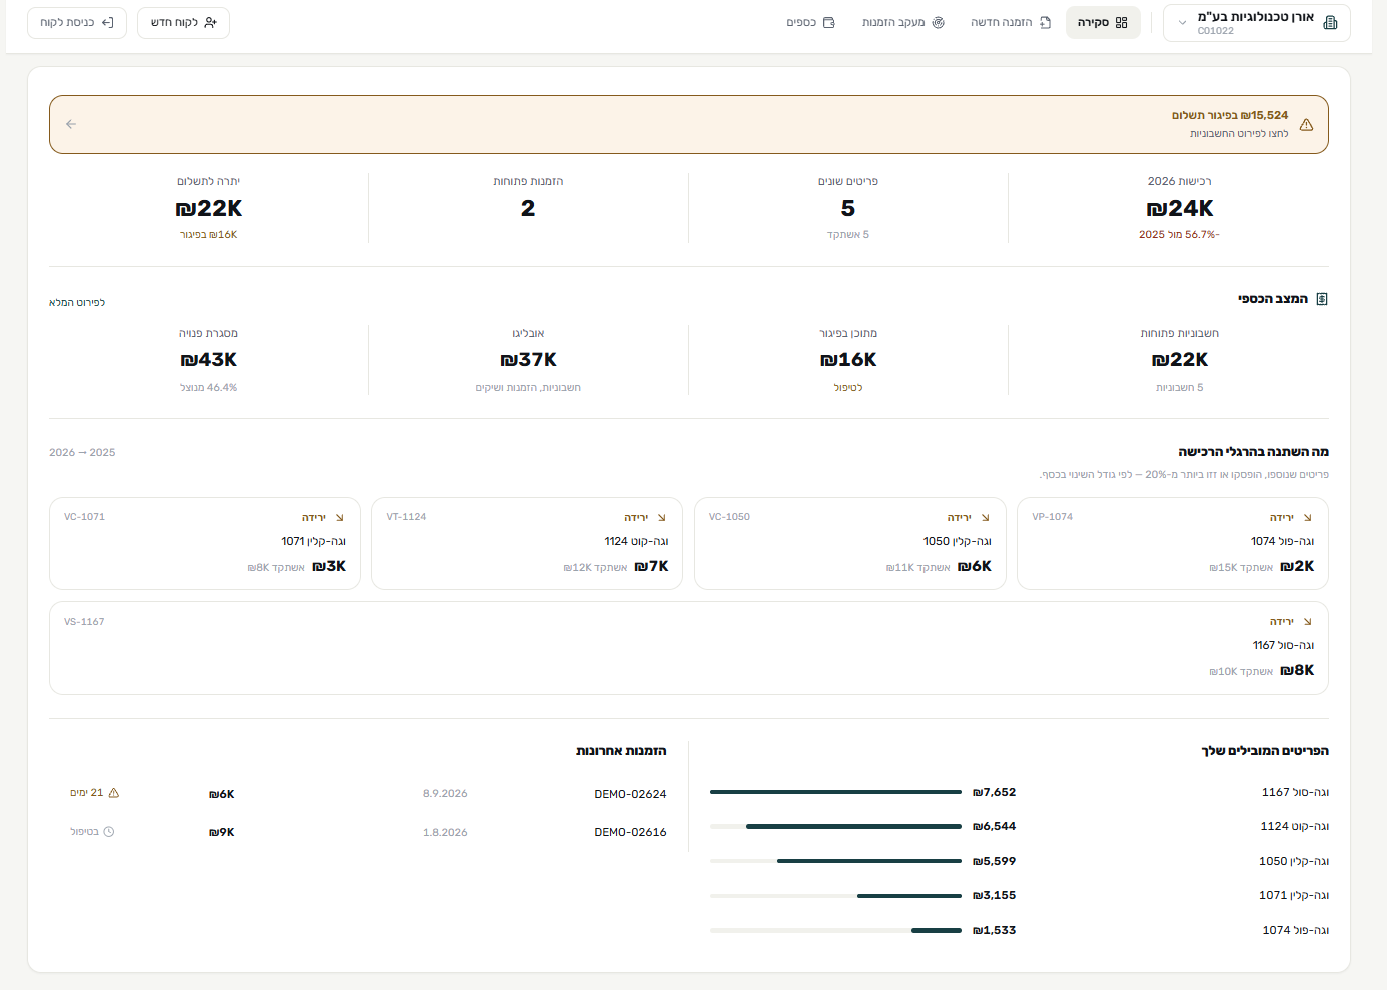Click the כניסת לקוח button
Image resolution: width=1387 pixels, height=990 pixels.
[77, 22]
